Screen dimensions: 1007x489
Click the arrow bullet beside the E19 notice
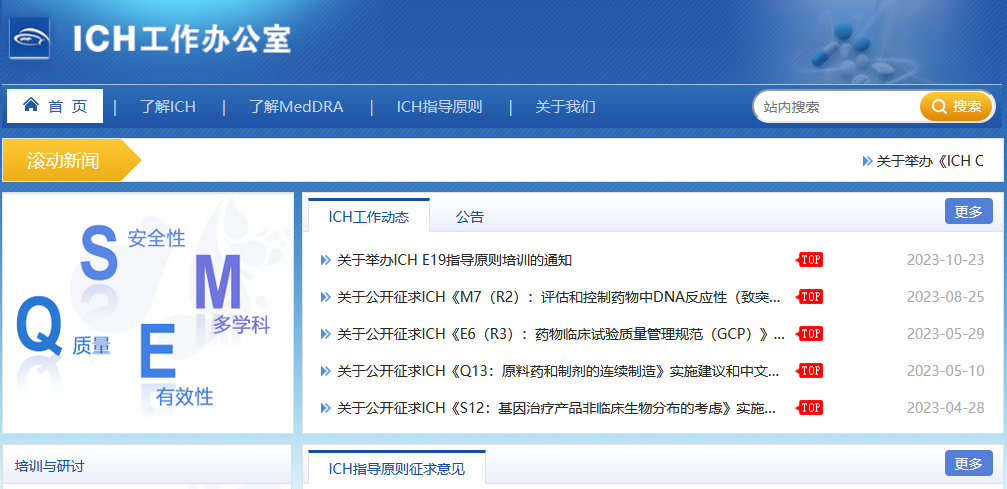(325, 260)
